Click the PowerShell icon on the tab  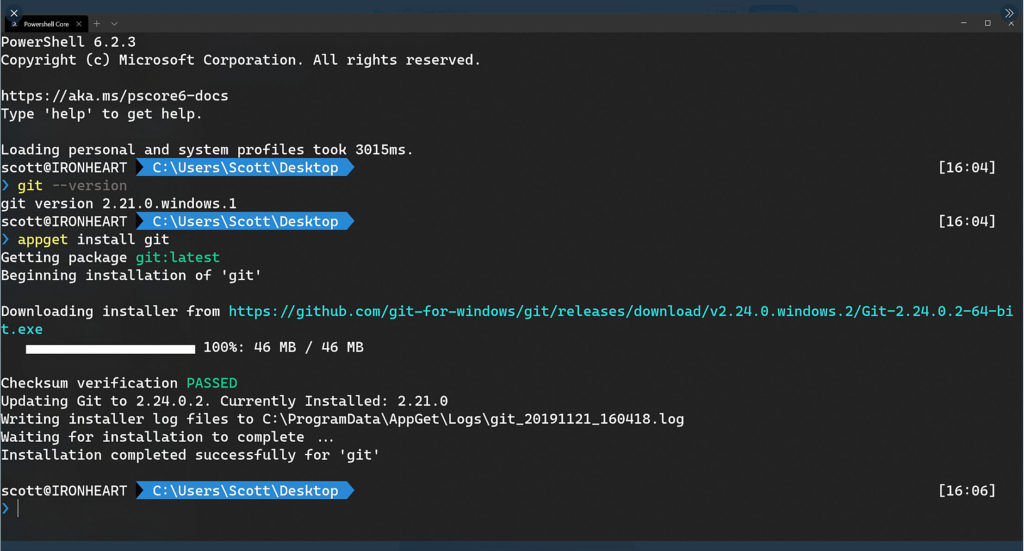pos(14,24)
